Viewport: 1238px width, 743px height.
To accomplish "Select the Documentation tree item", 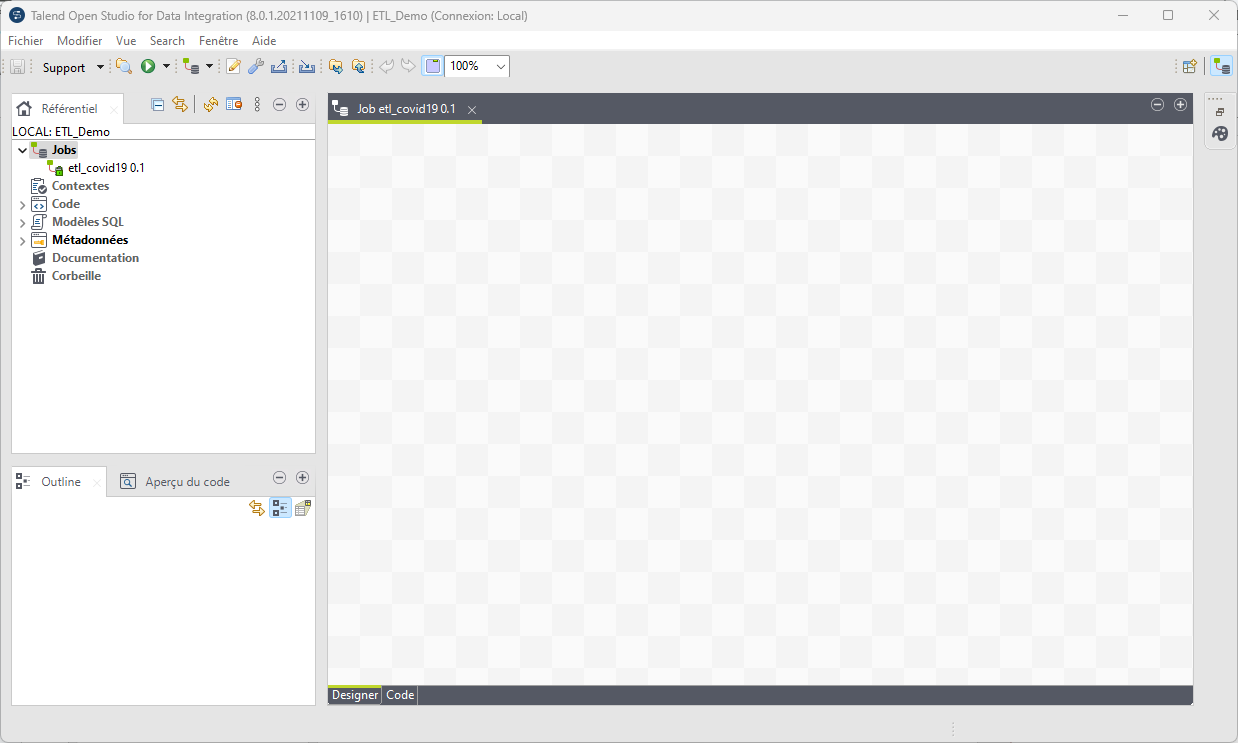I will click(x=96, y=258).
